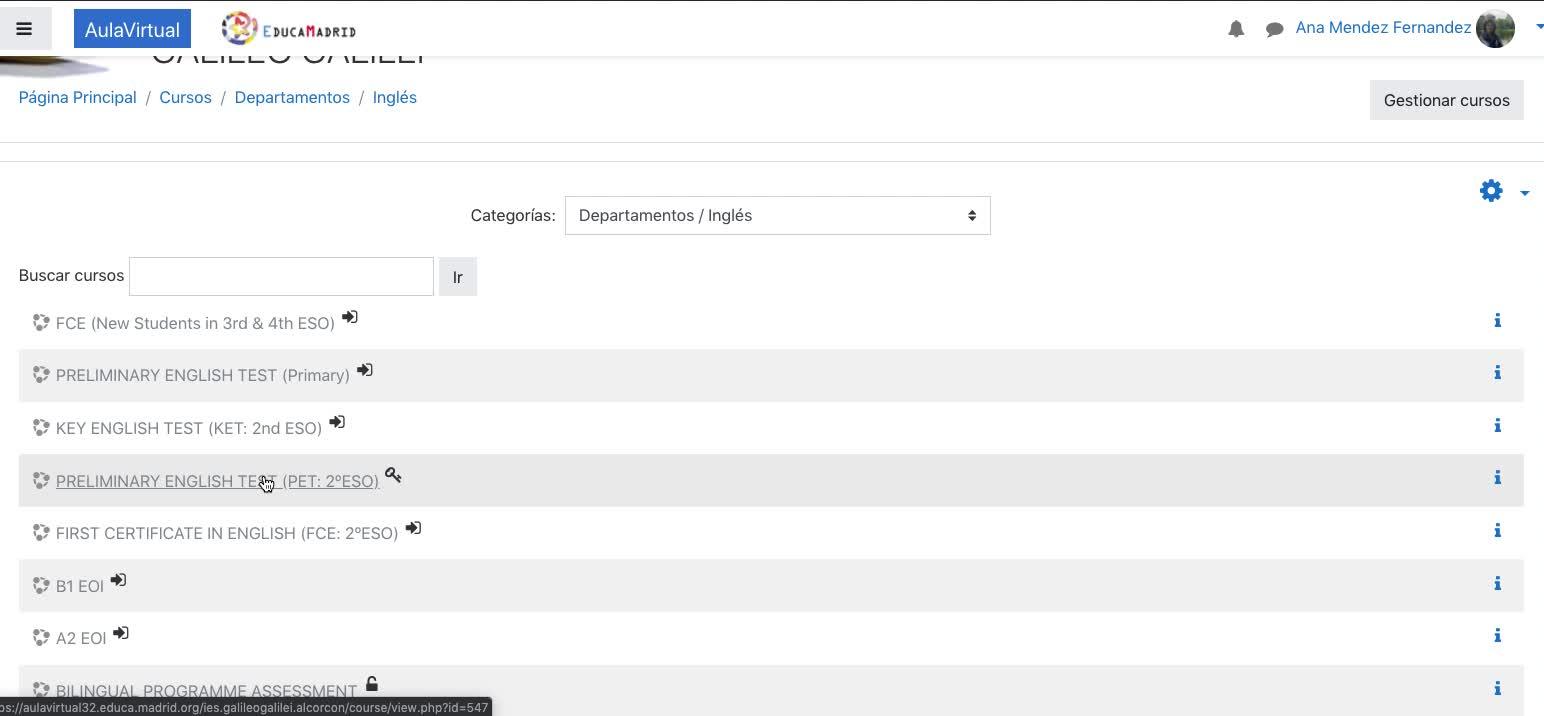Screen dimensions: 1544x716
Task: Show info for A2 EOI course
Action: pyautogui.click(x=1497, y=636)
